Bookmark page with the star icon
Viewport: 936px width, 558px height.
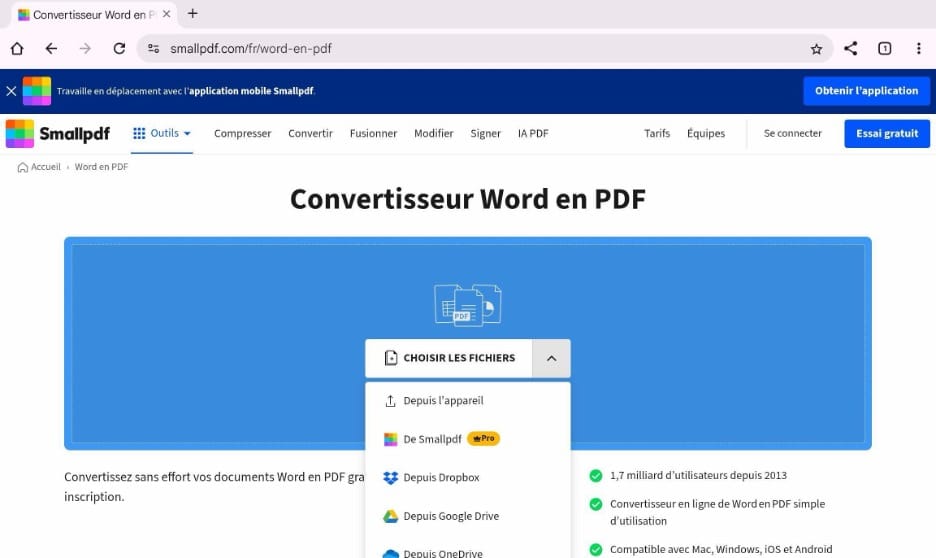(816, 49)
